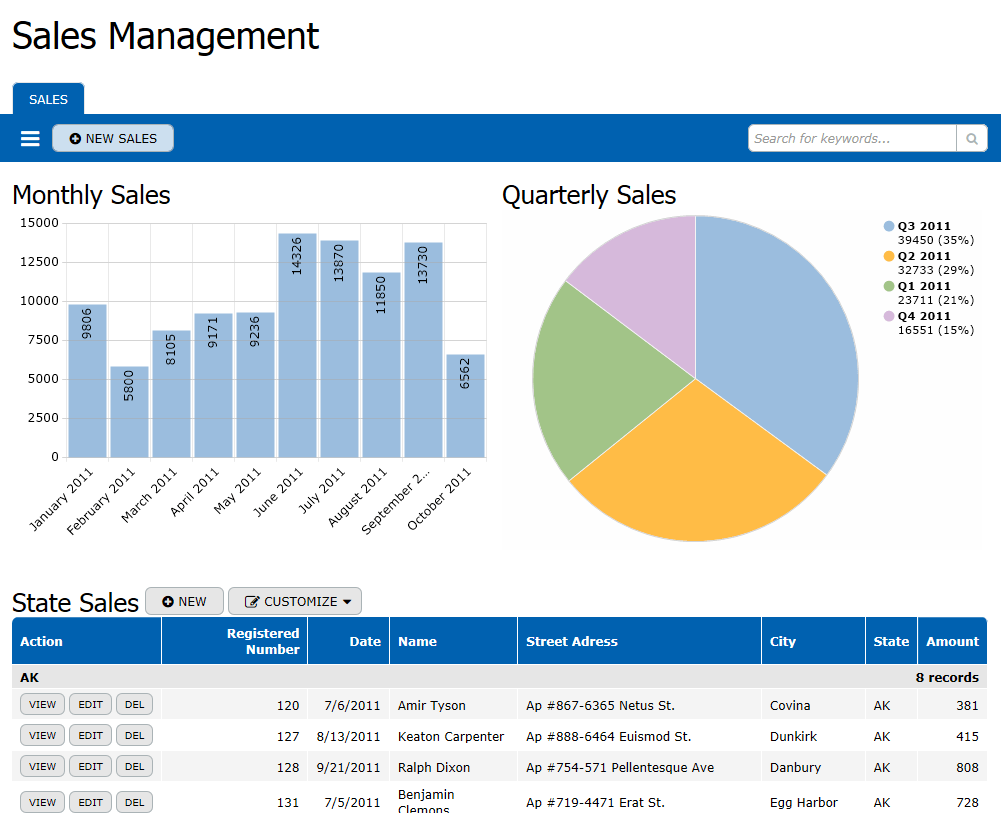View Amir Tyson's record
The image size is (1001, 813).
click(42, 705)
